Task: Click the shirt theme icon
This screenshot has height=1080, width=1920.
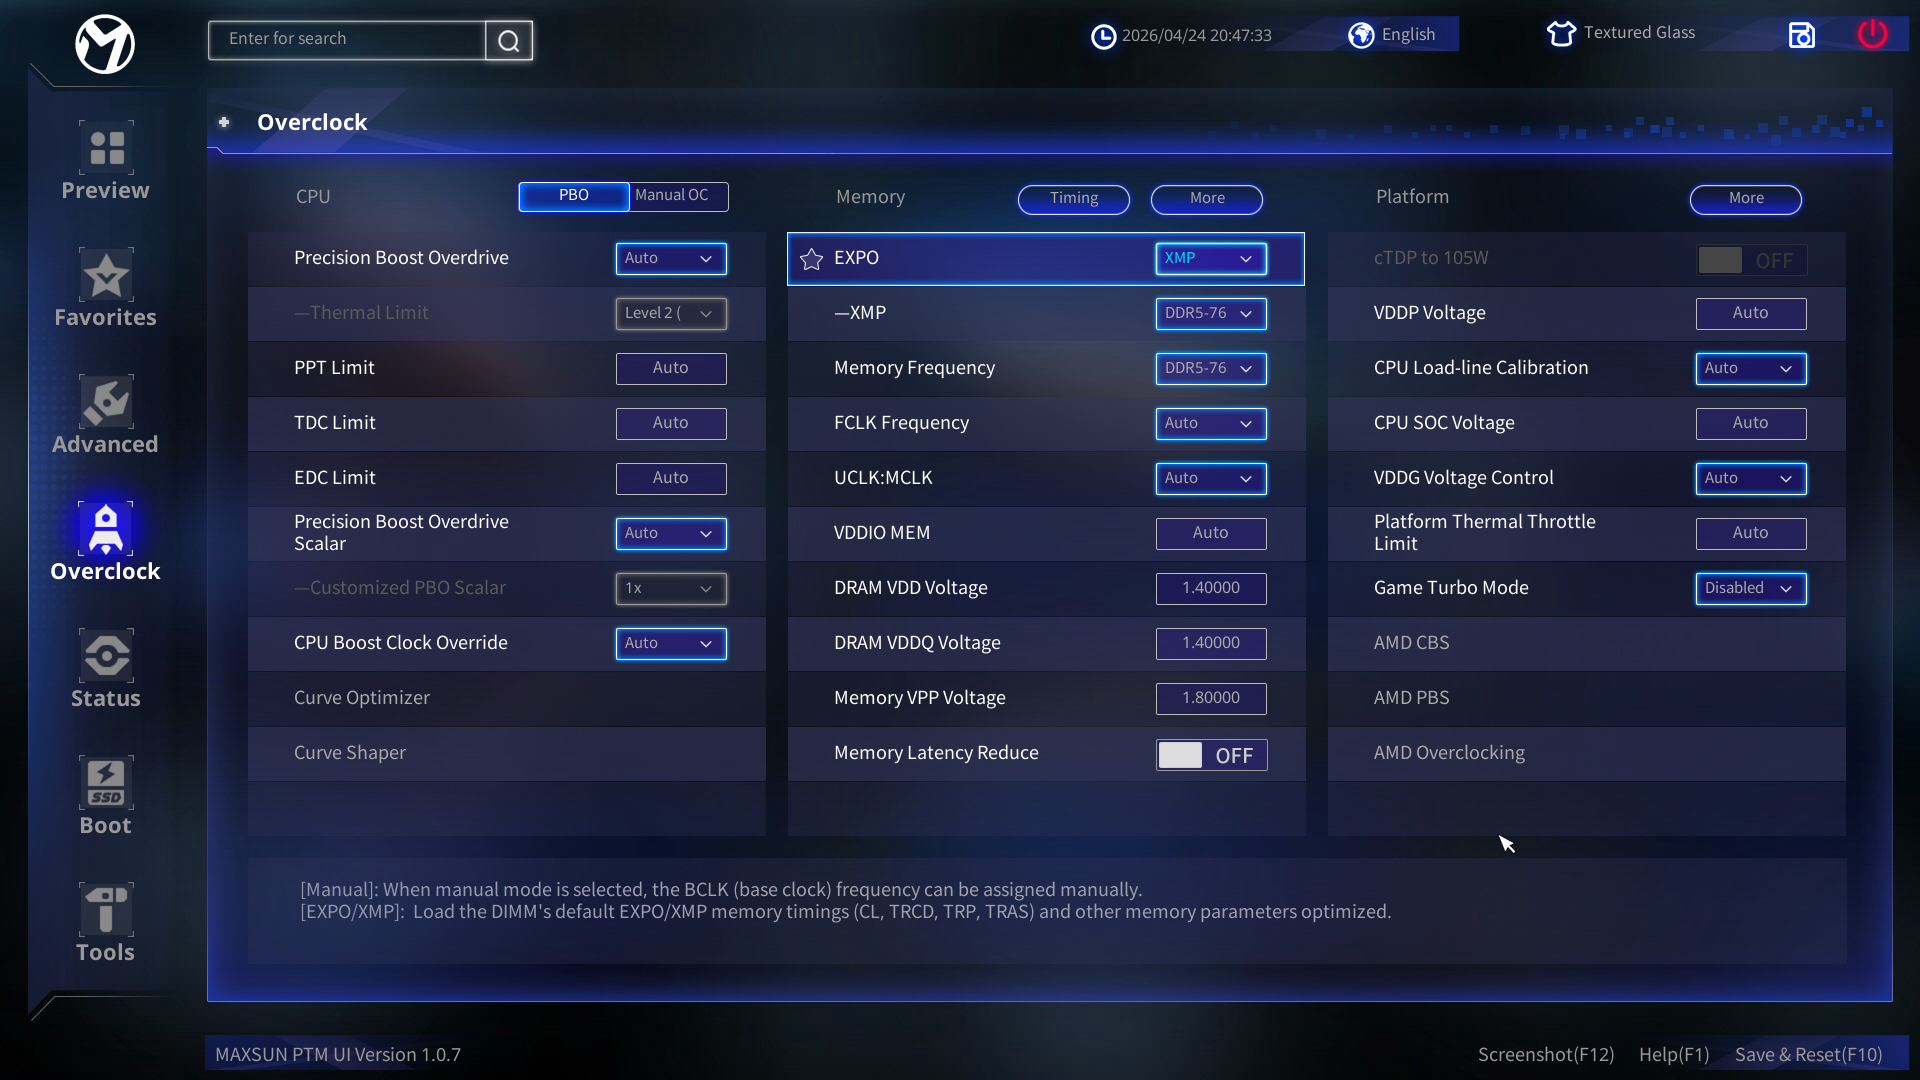Action: tap(1561, 34)
